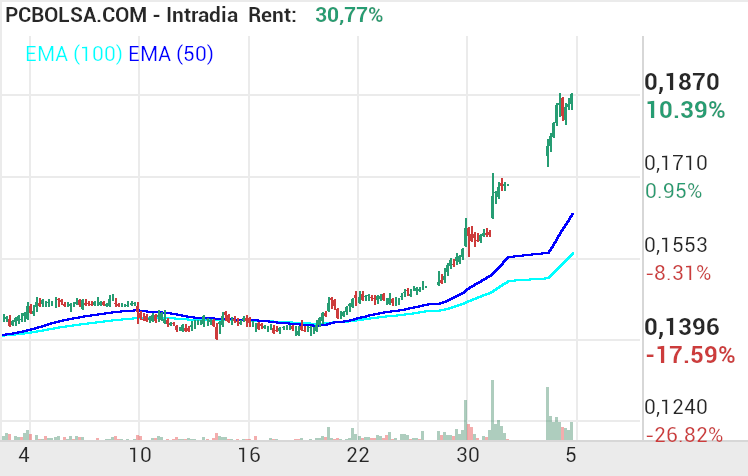Screen dimensions: 748x476
Task: Click the green 10.39% percentage label
Action: coord(685,110)
